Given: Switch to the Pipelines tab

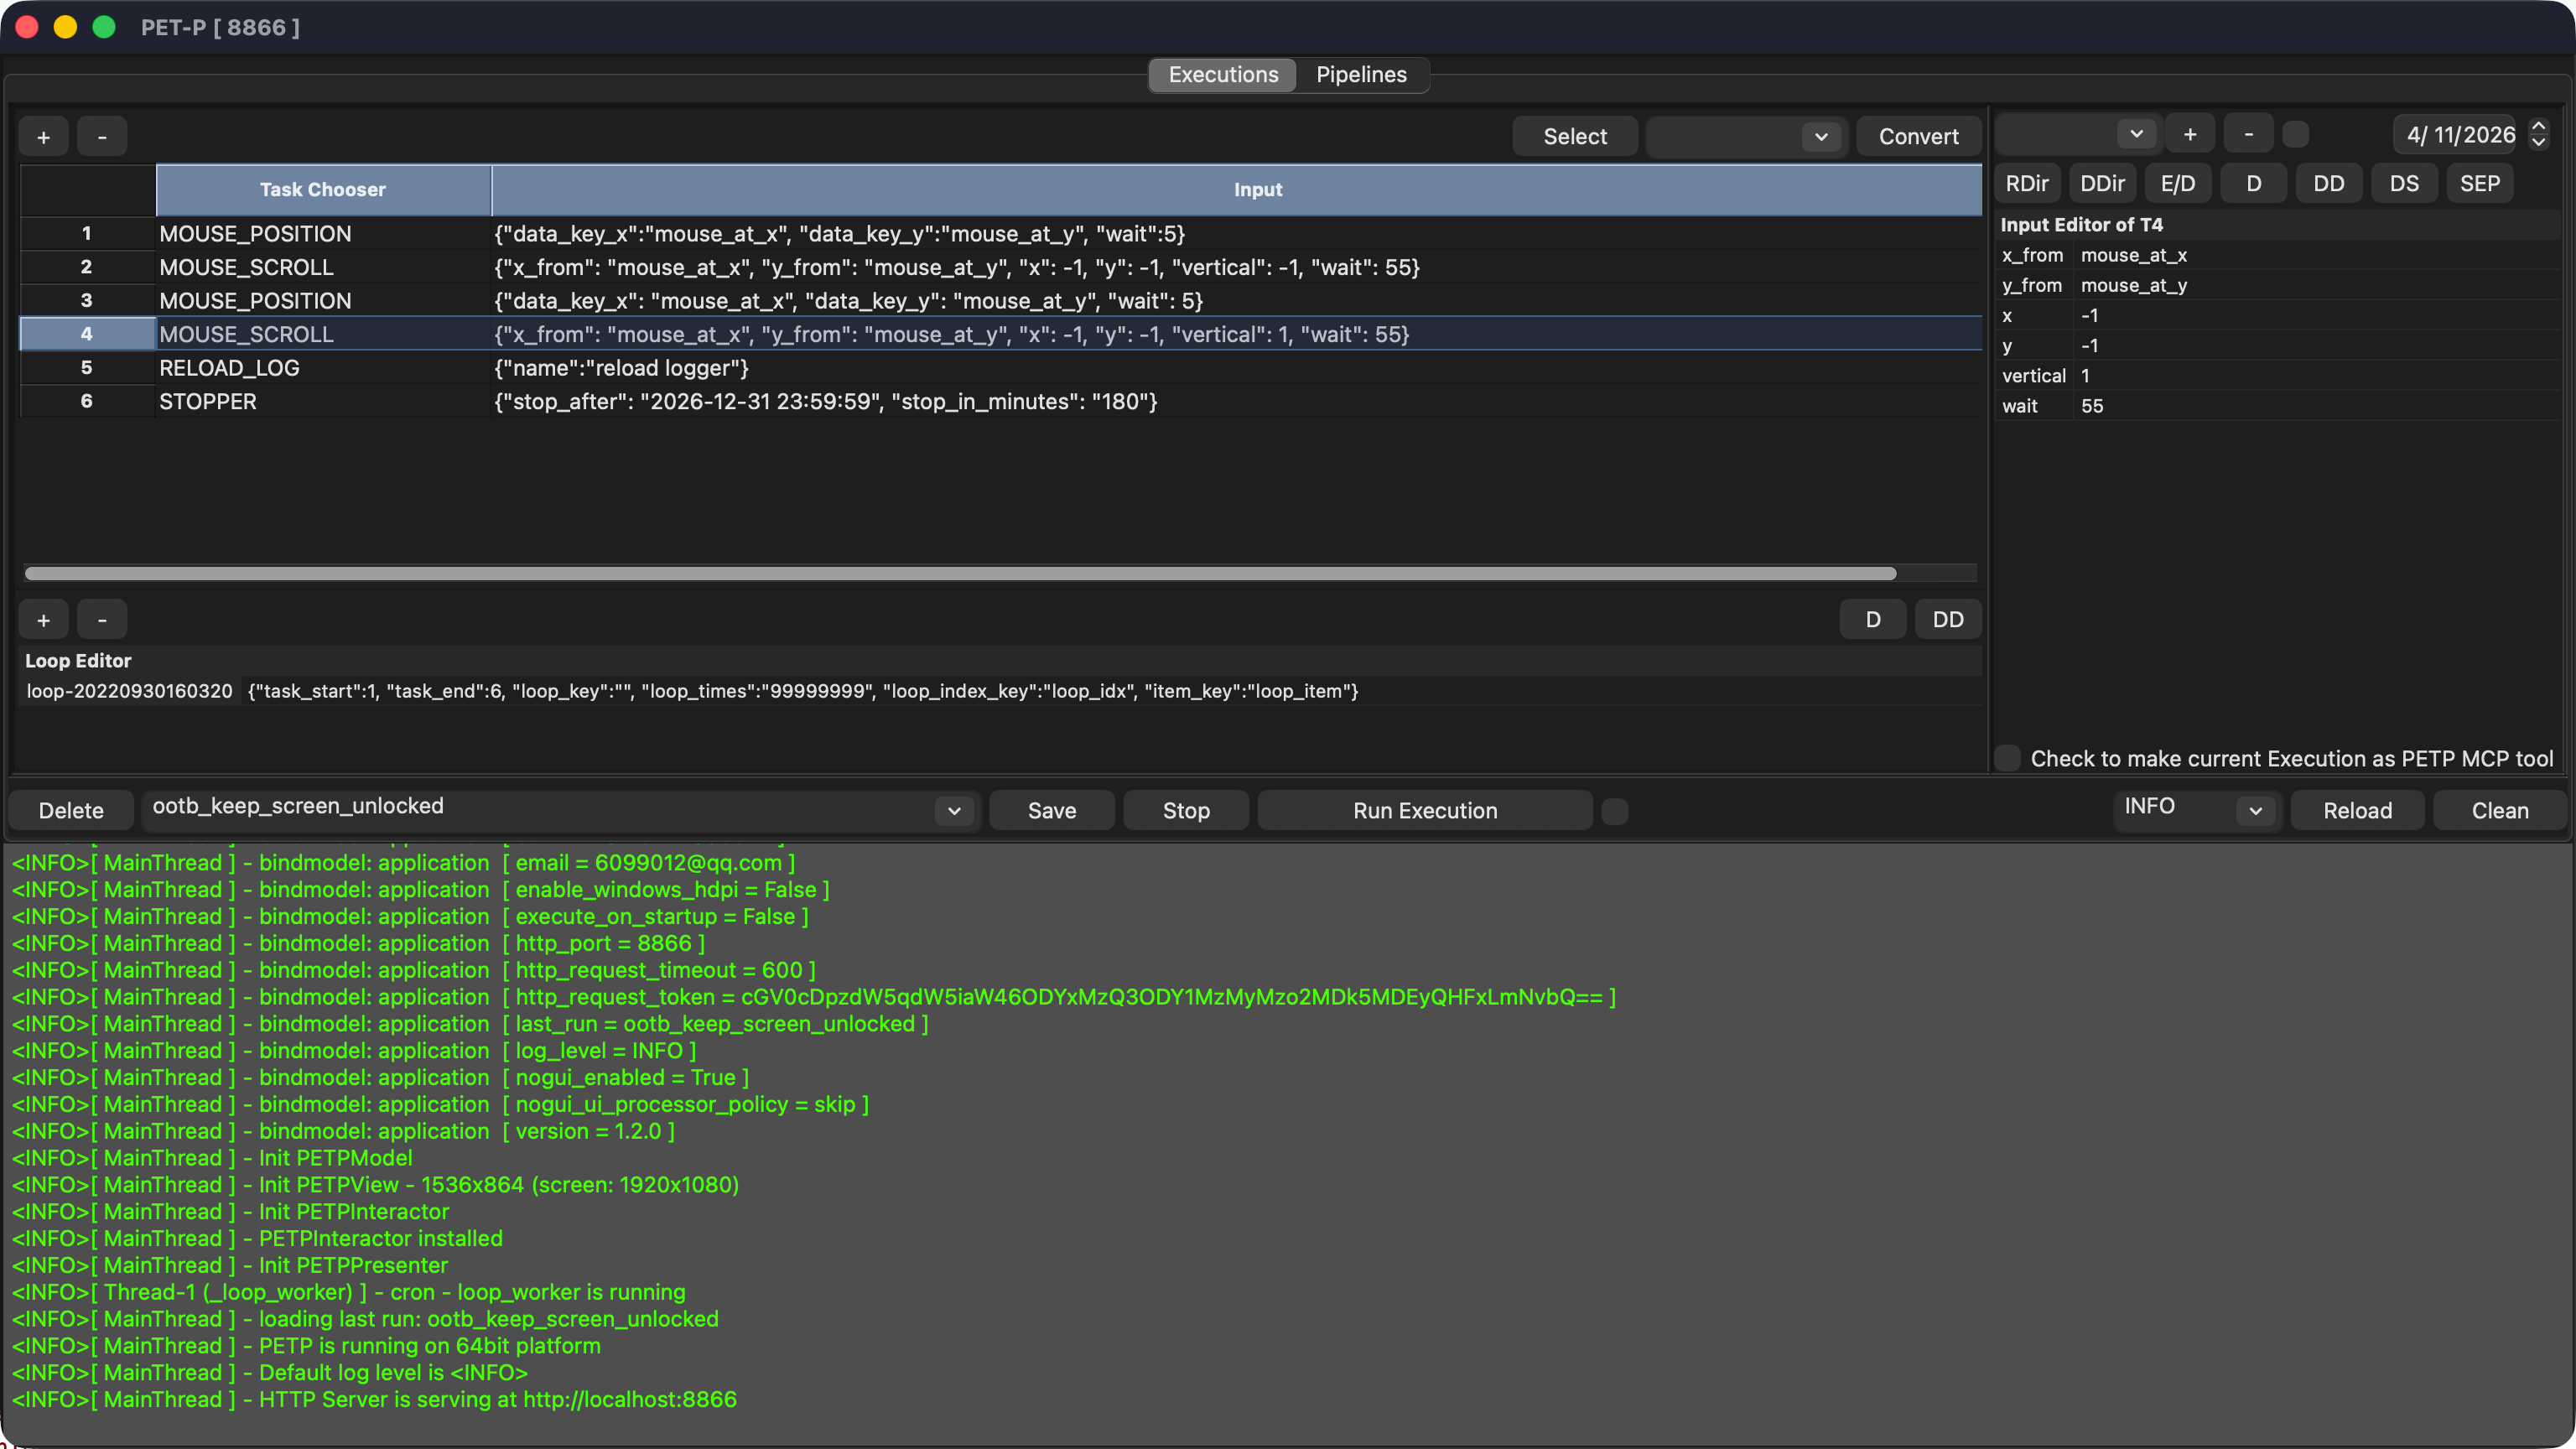Looking at the screenshot, I should [x=1360, y=74].
